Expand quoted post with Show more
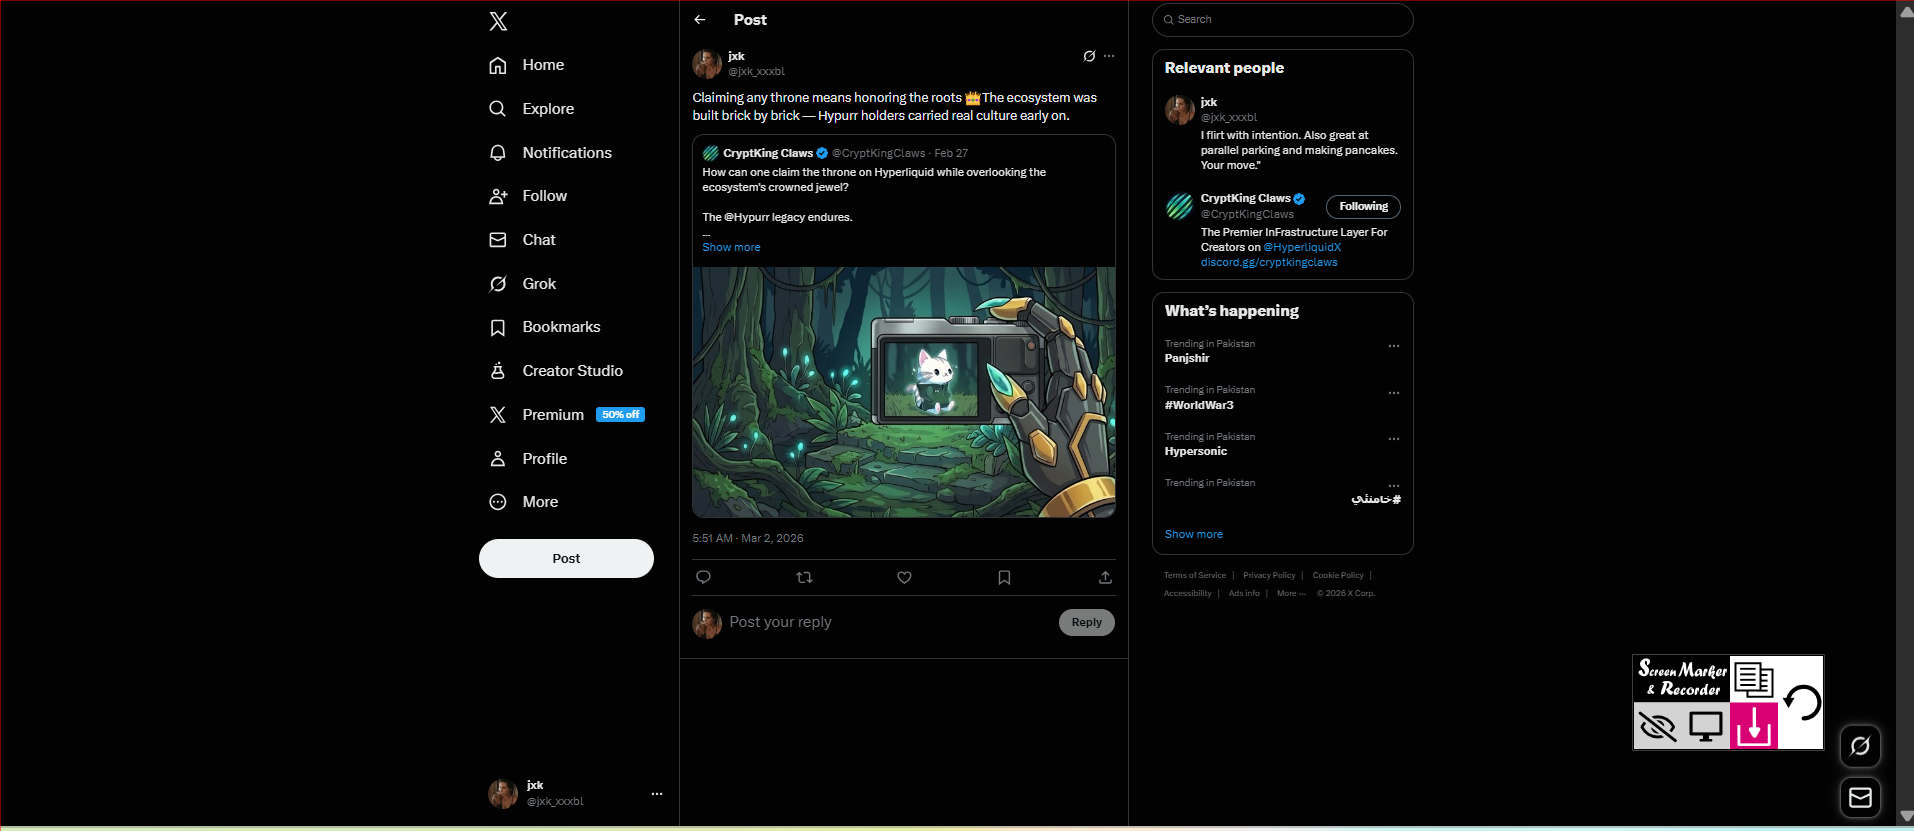The width and height of the screenshot is (1914, 831). click(731, 247)
